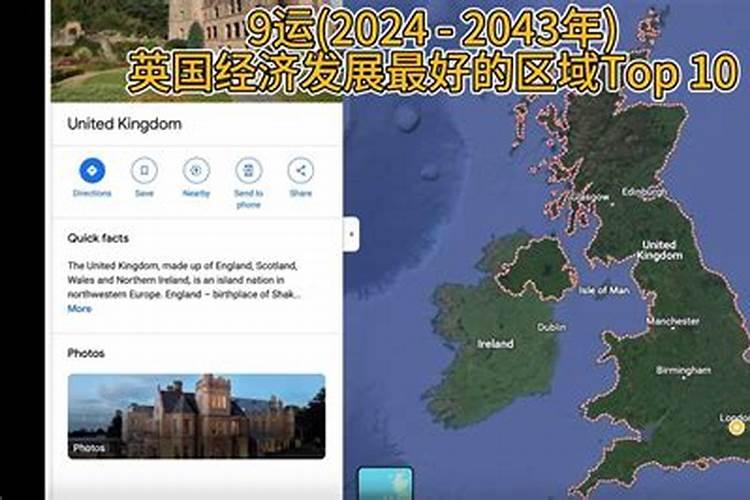The image size is (750, 500).
Task: Select the London yellow map marker
Action: pos(736,427)
